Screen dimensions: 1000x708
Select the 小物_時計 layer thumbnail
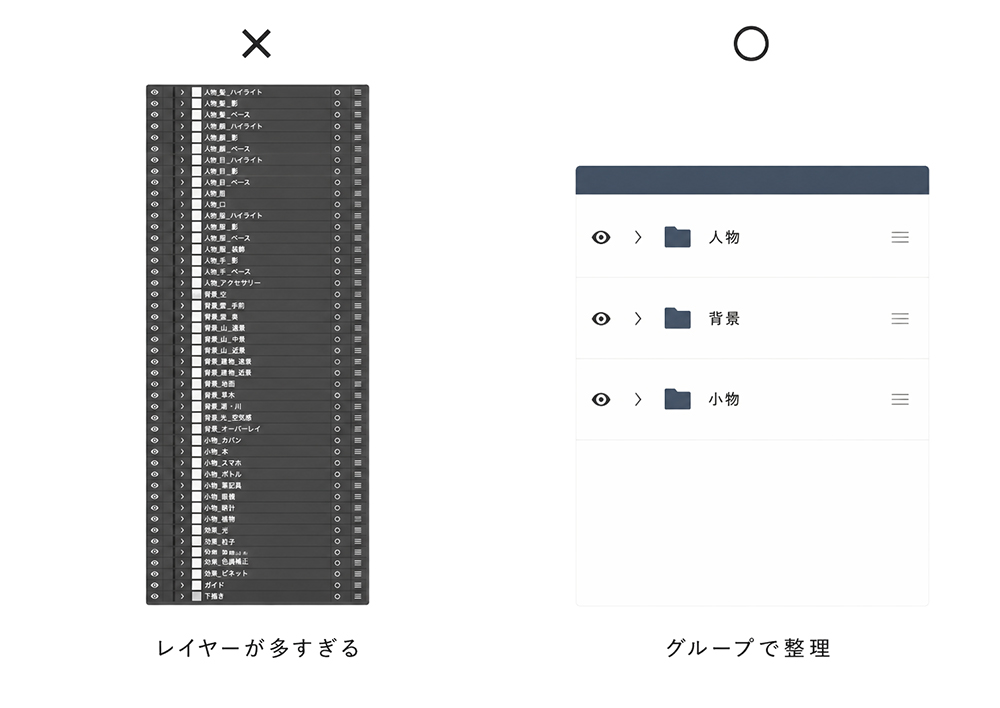pyautogui.click(x=196, y=508)
